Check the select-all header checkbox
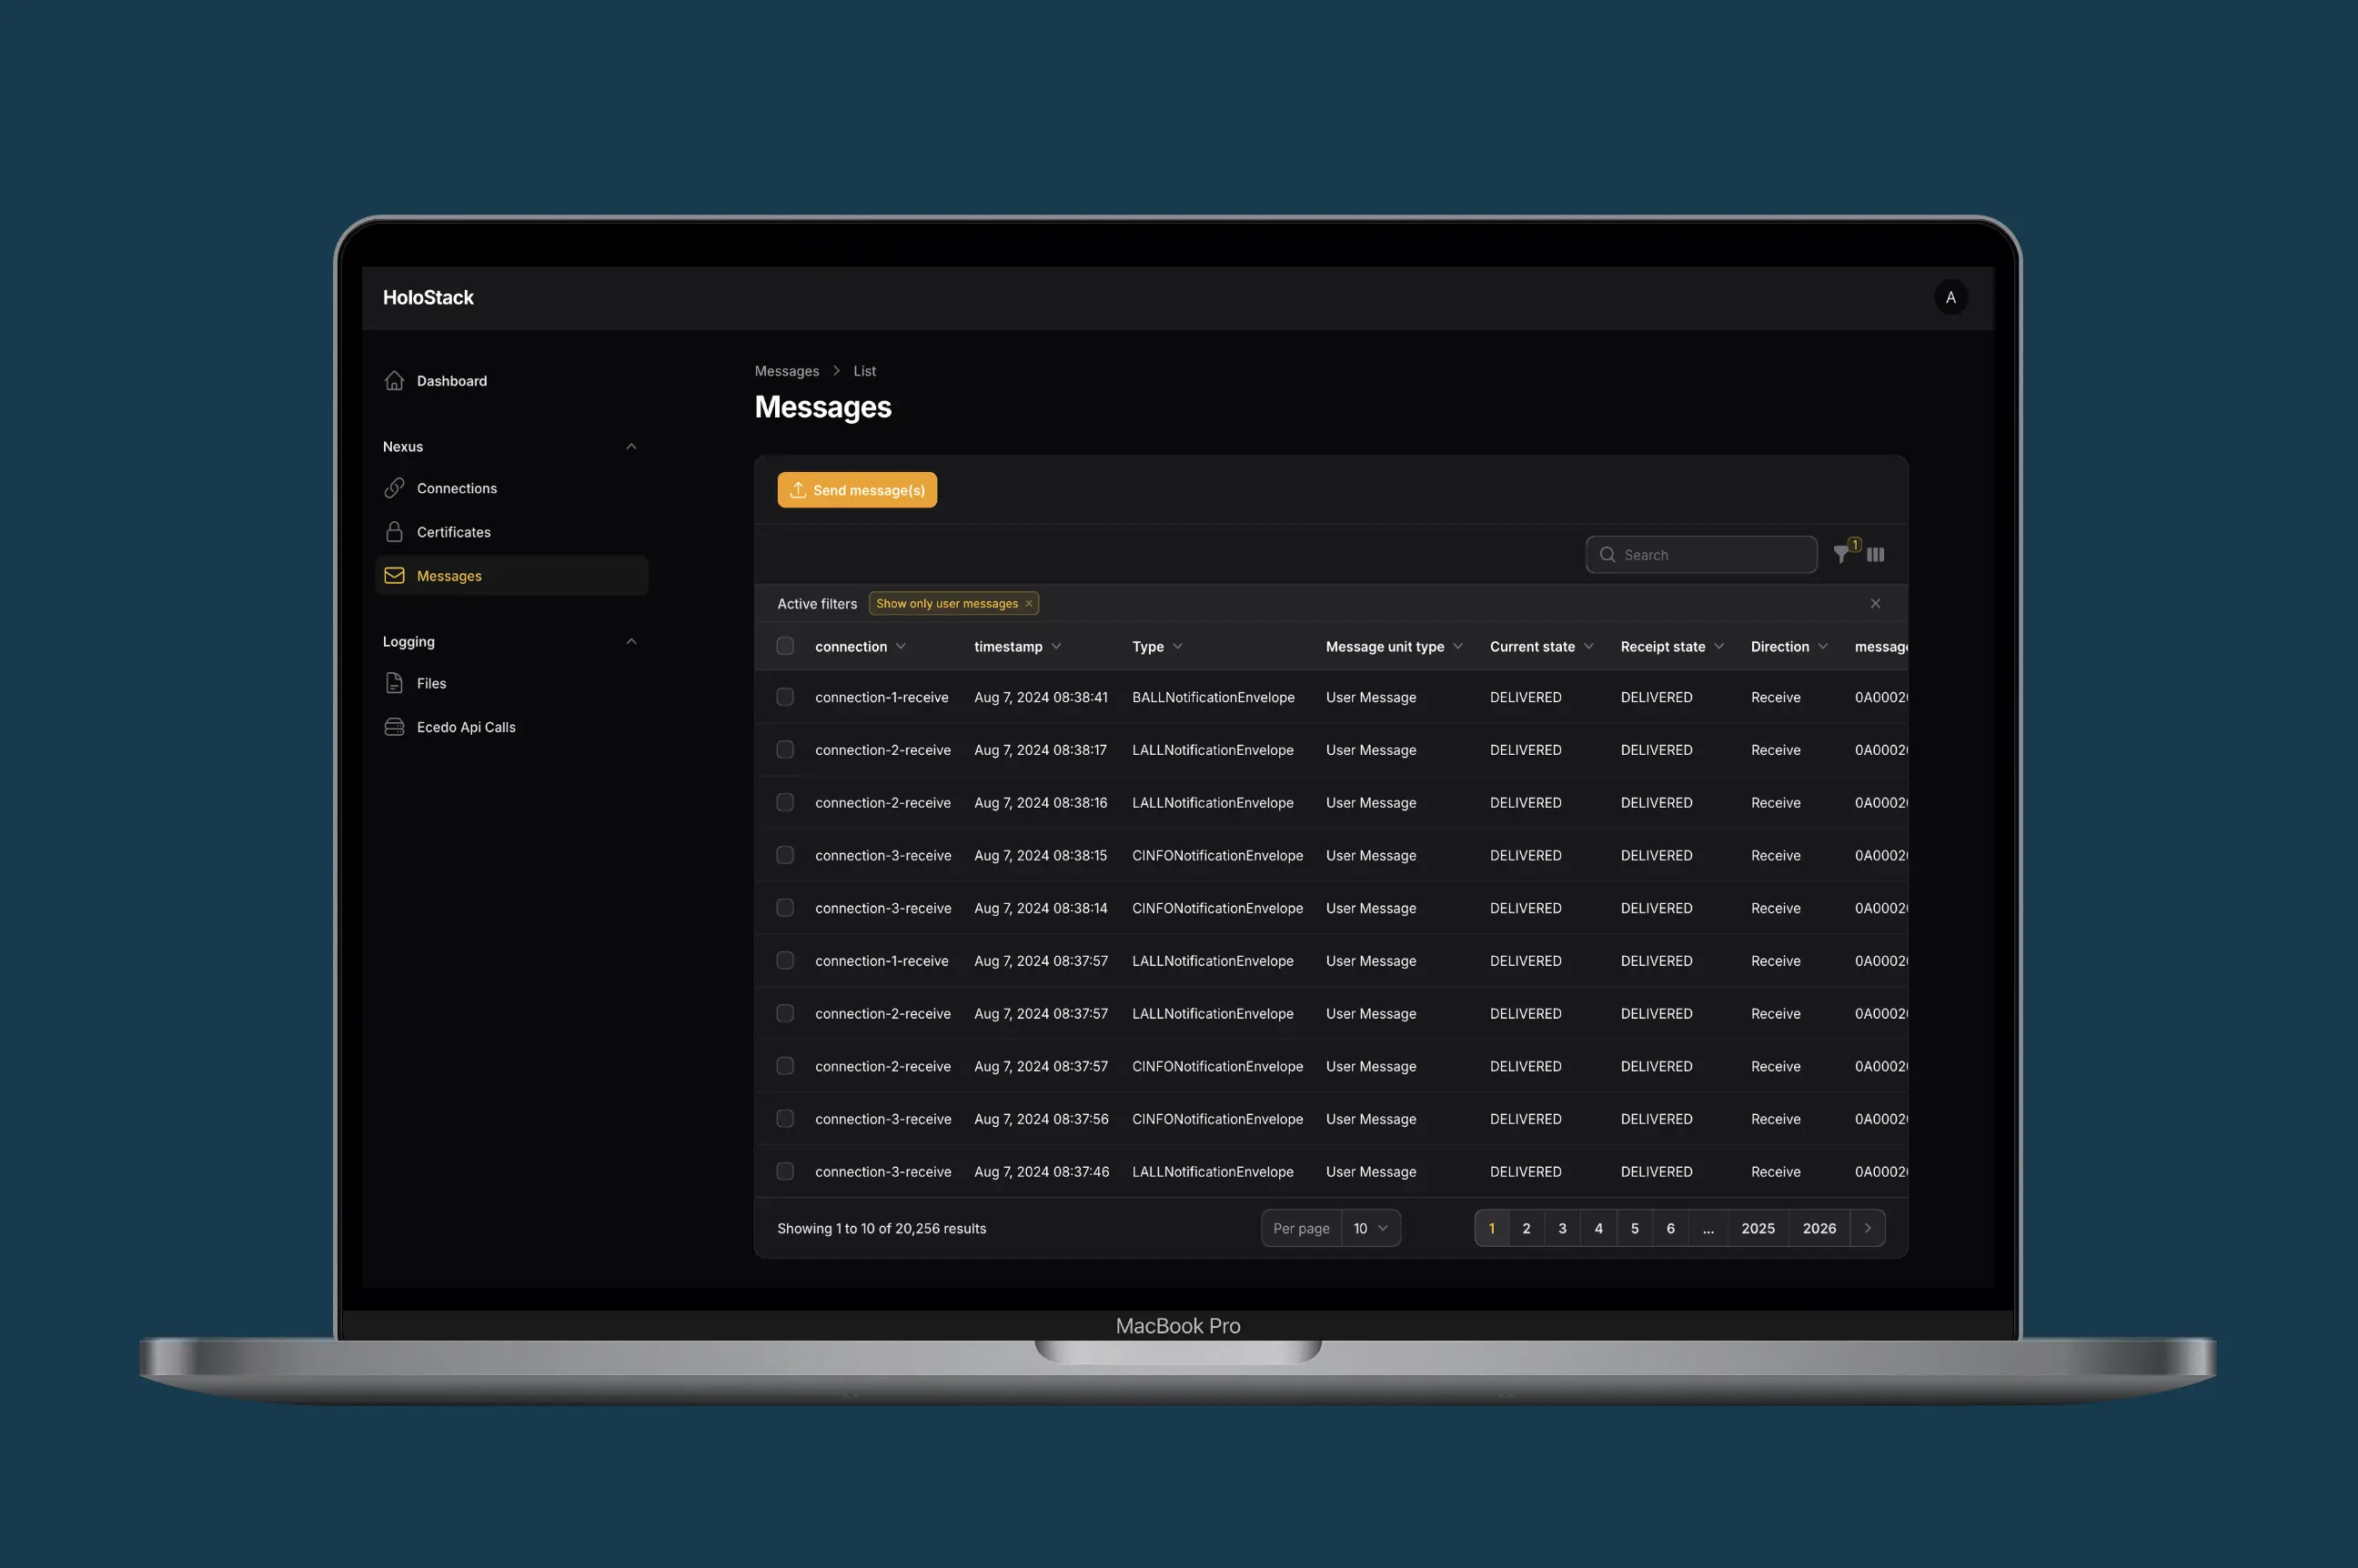The width and height of the screenshot is (2358, 1568). click(785, 647)
